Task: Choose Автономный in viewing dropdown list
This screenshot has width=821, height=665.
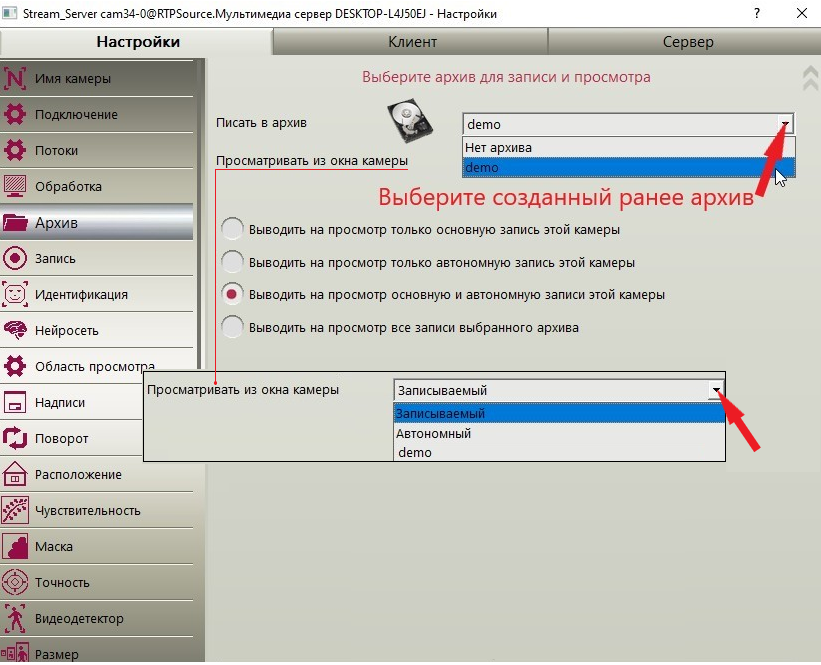Action: click(x=559, y=434)
